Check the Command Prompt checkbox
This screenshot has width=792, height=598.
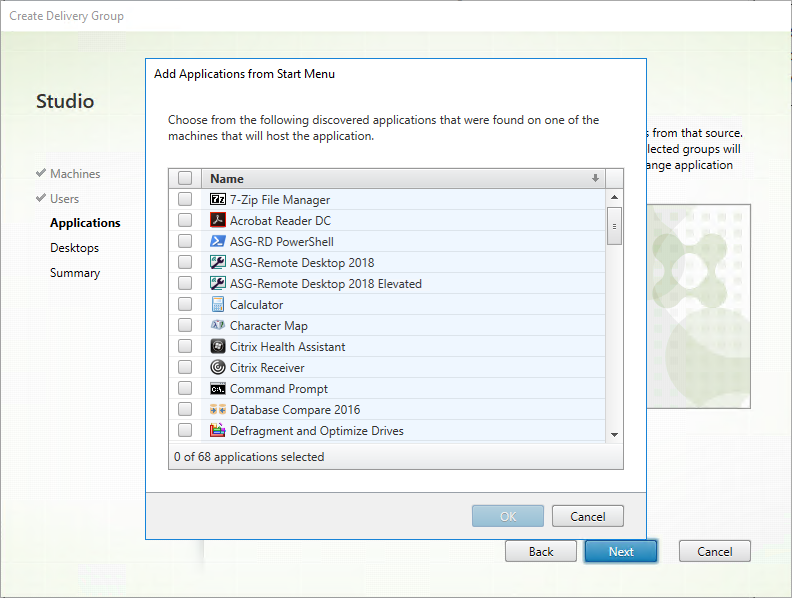click(185, 388)
